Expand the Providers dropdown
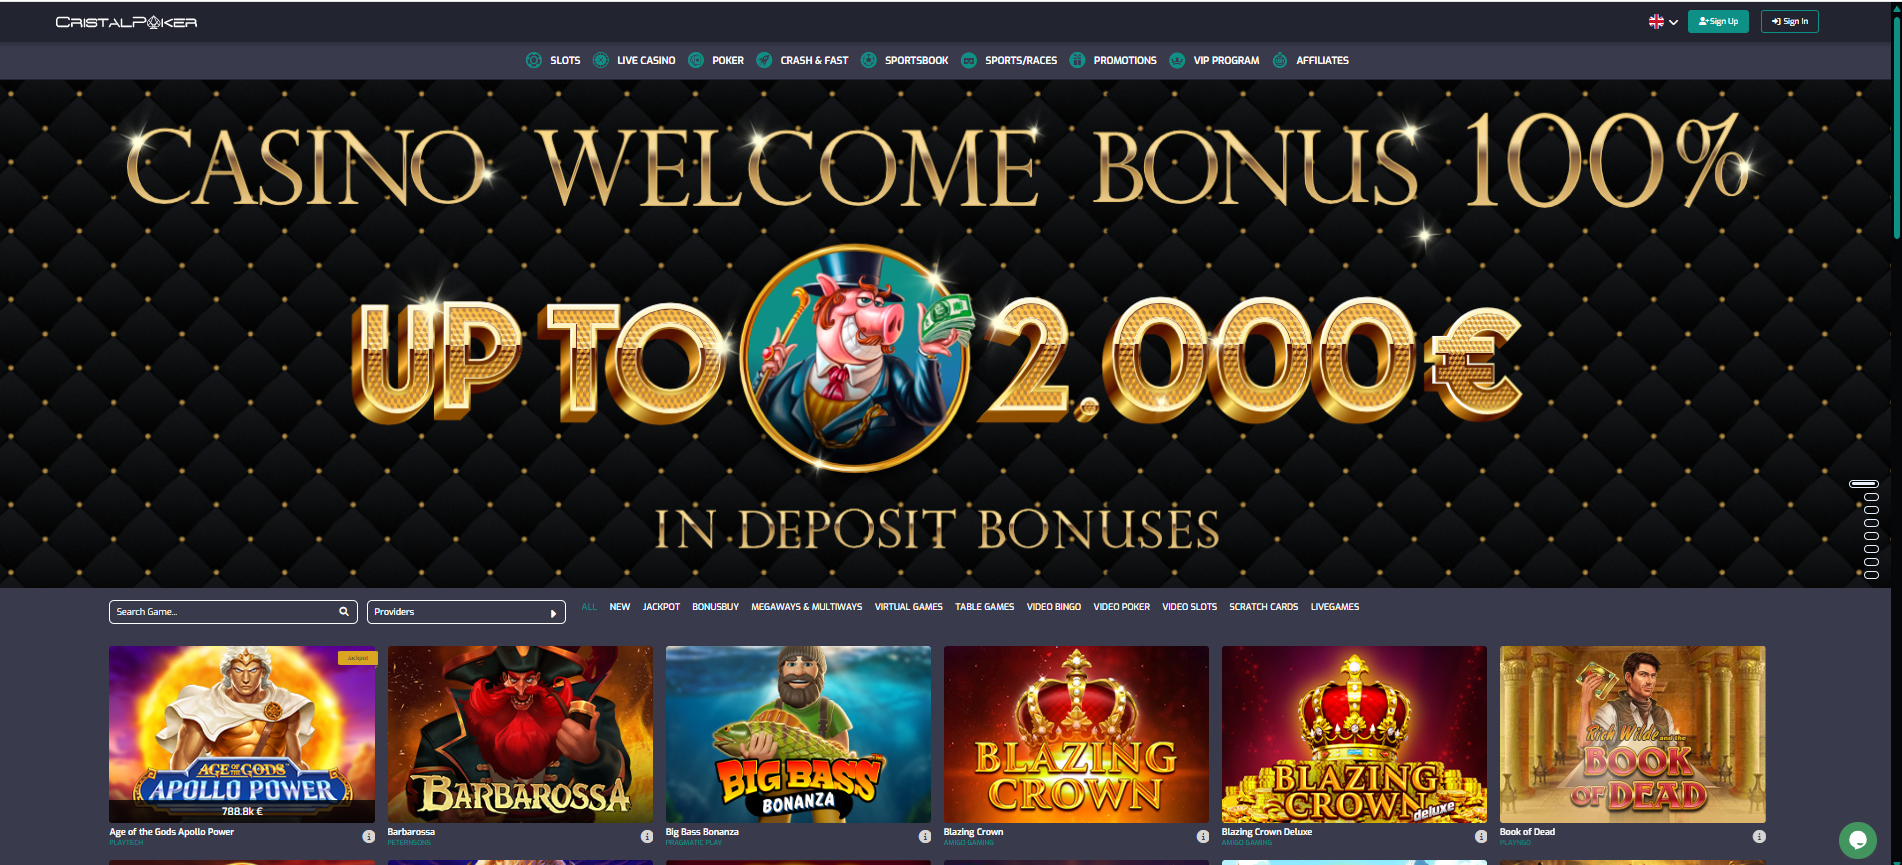1902x865 pixels. pyautogui.click(x=466, y=612)
